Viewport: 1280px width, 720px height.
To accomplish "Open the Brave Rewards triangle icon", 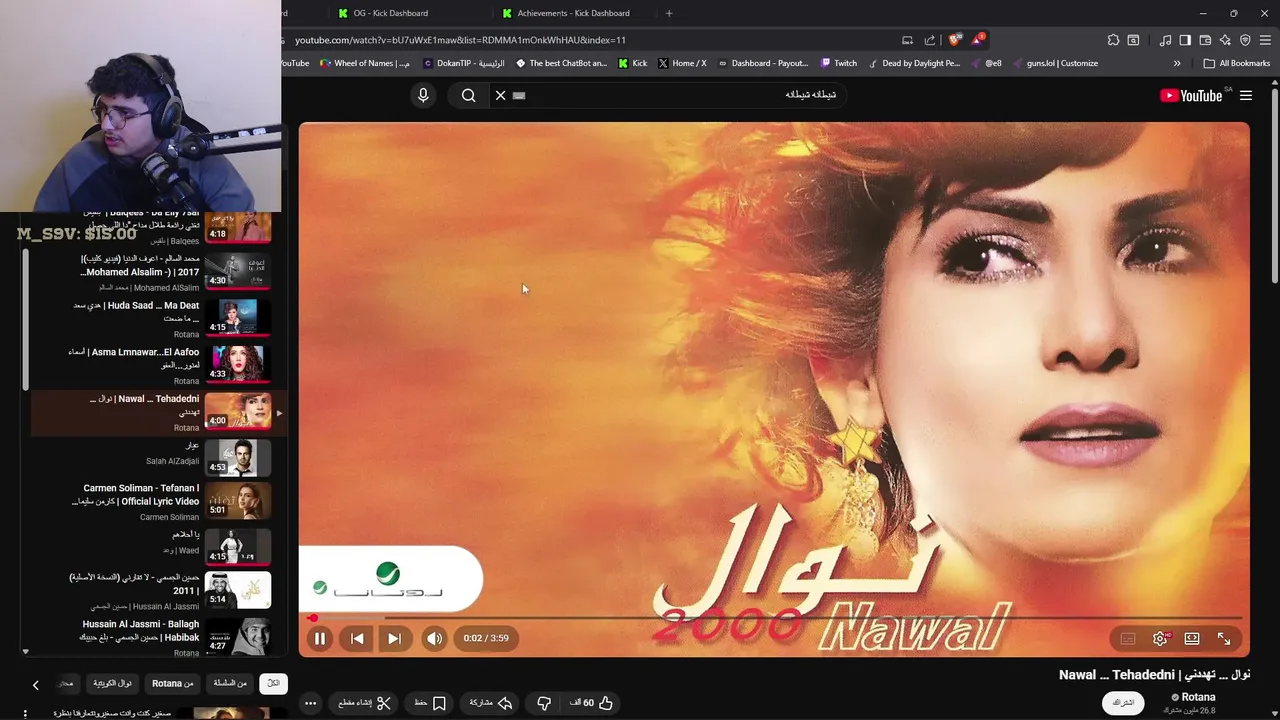I will pyautogui.click(x=978, y=40).
